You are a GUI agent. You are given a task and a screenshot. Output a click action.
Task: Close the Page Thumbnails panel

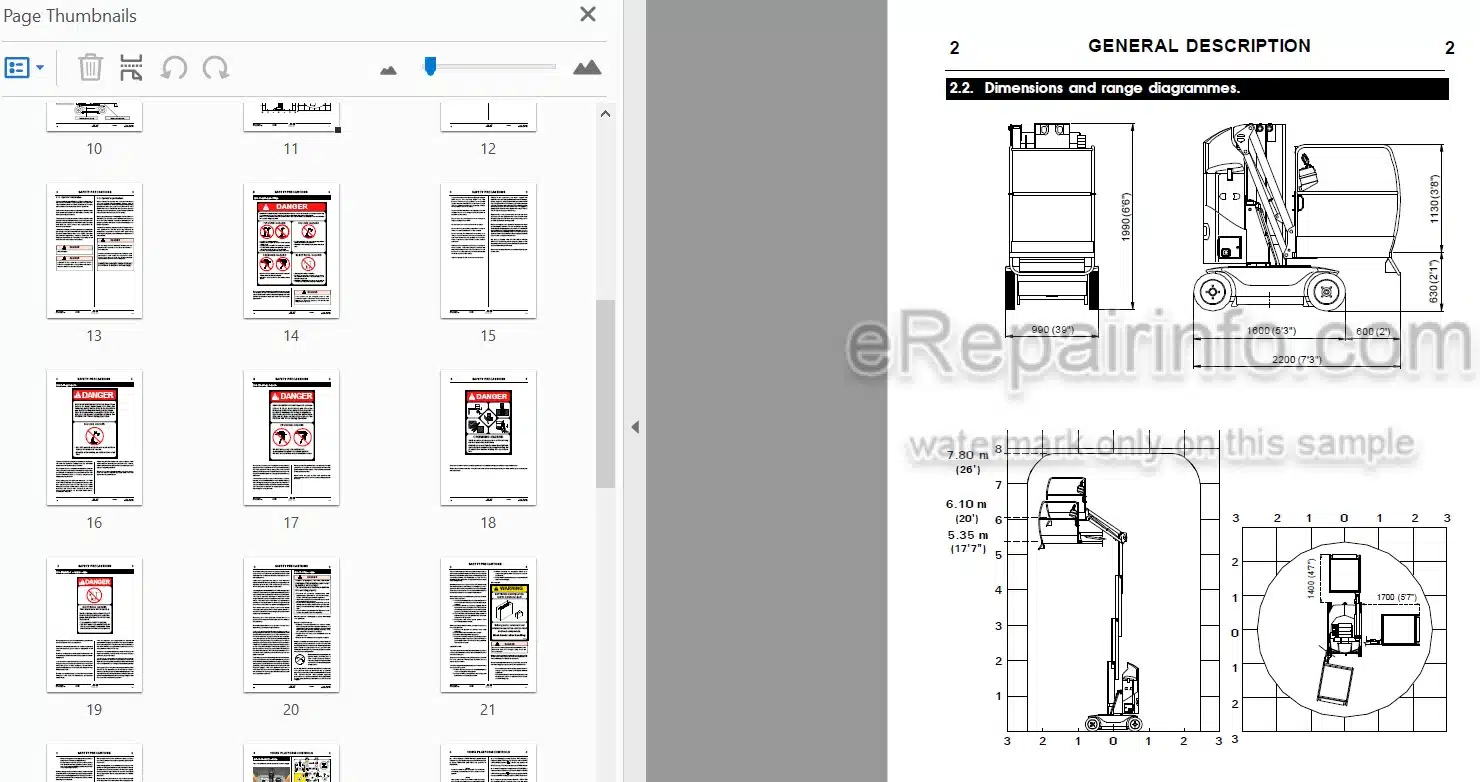click(x=588, y=15)
